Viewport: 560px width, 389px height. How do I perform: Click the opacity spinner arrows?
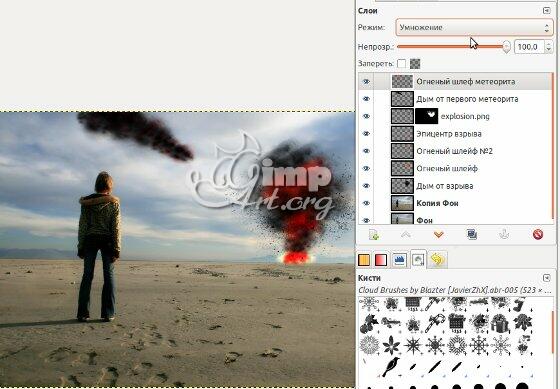click(x=549, y=47)
